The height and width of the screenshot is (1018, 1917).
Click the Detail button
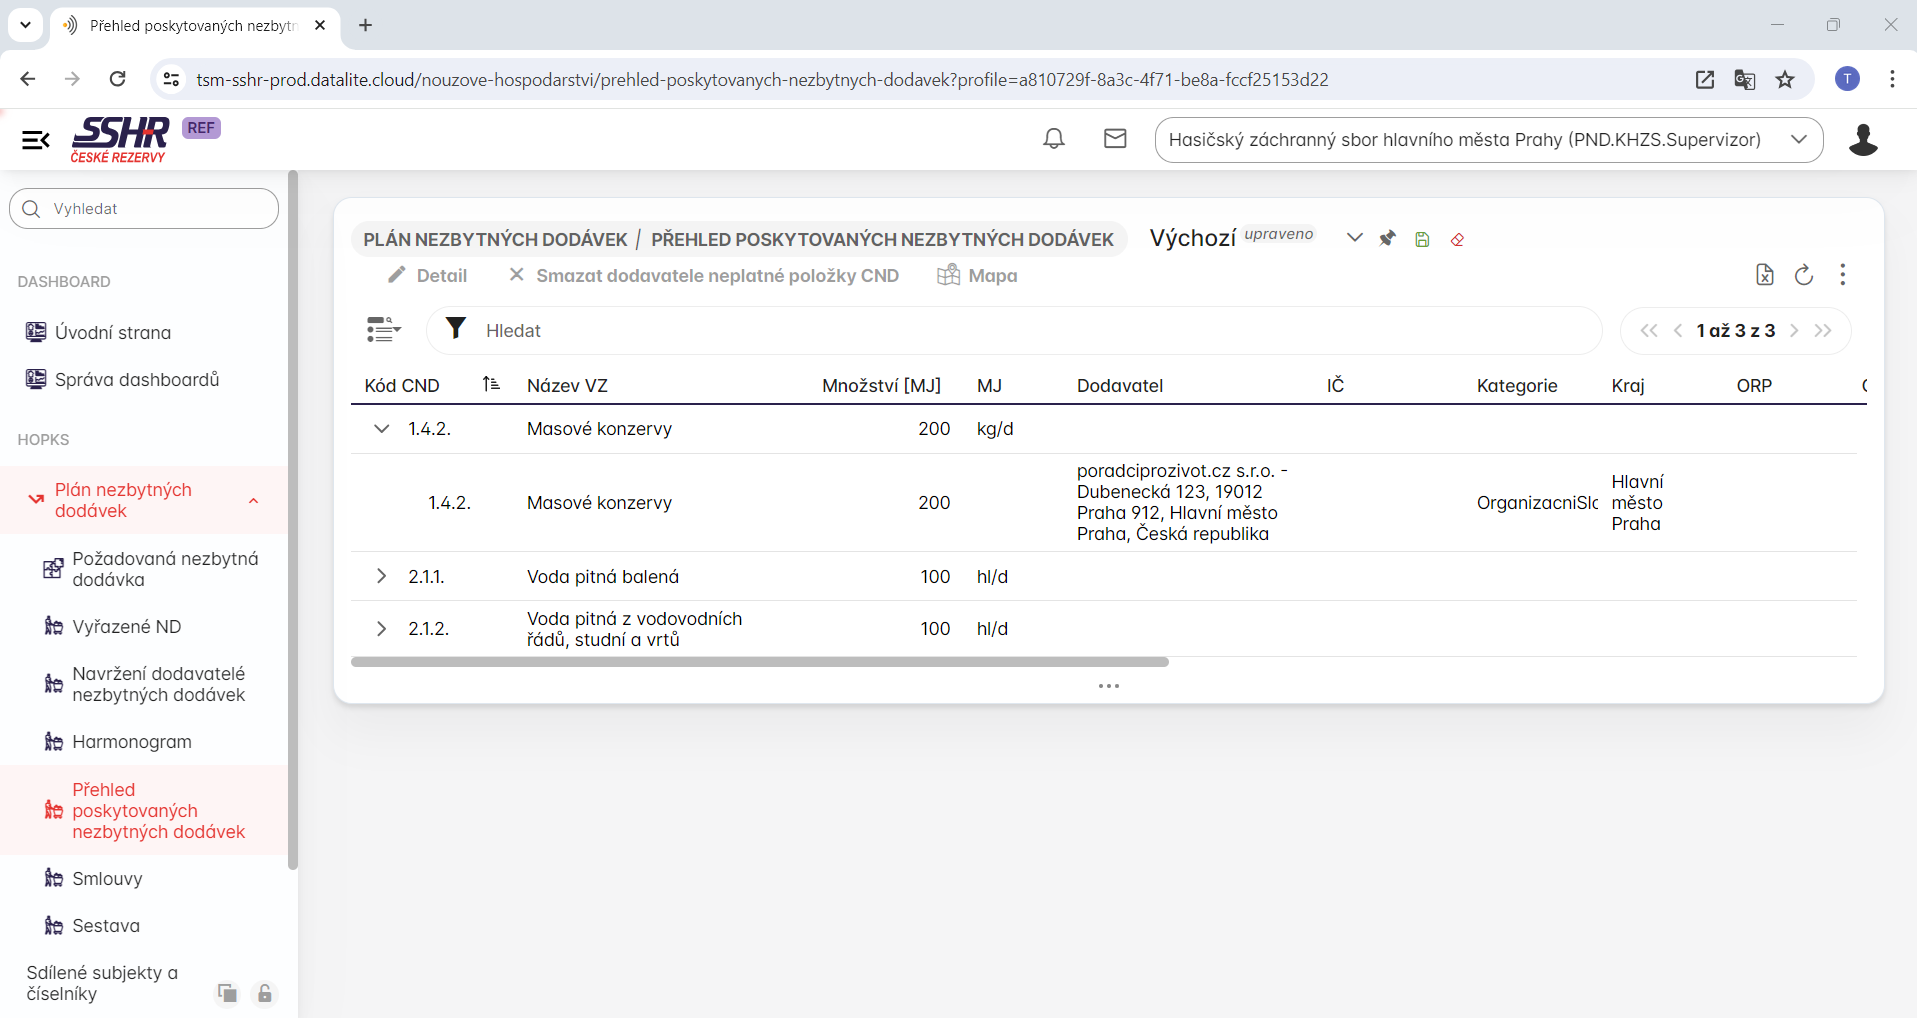point(427,276)
